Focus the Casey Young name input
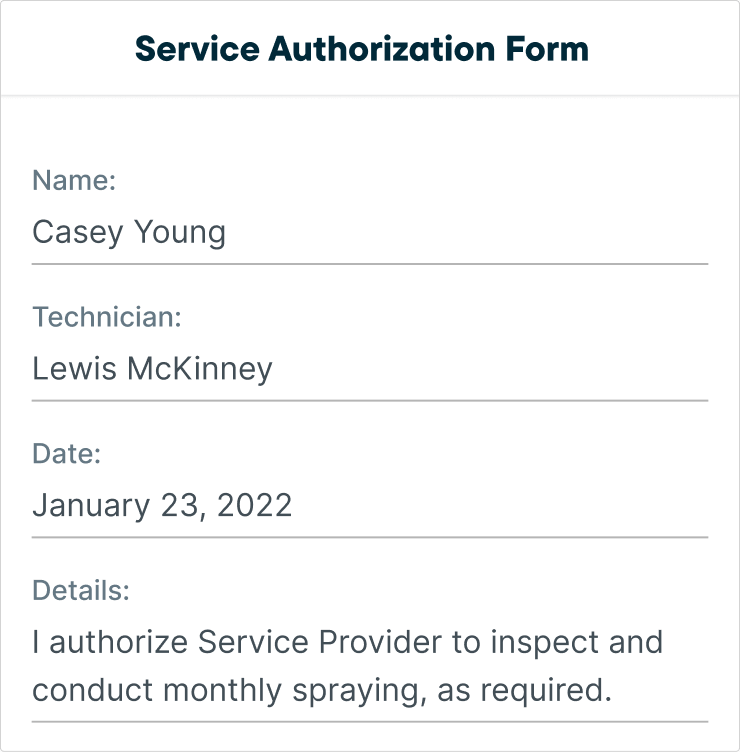The width and height of the screenshot is (740, 752). click(x=370, y=233)
